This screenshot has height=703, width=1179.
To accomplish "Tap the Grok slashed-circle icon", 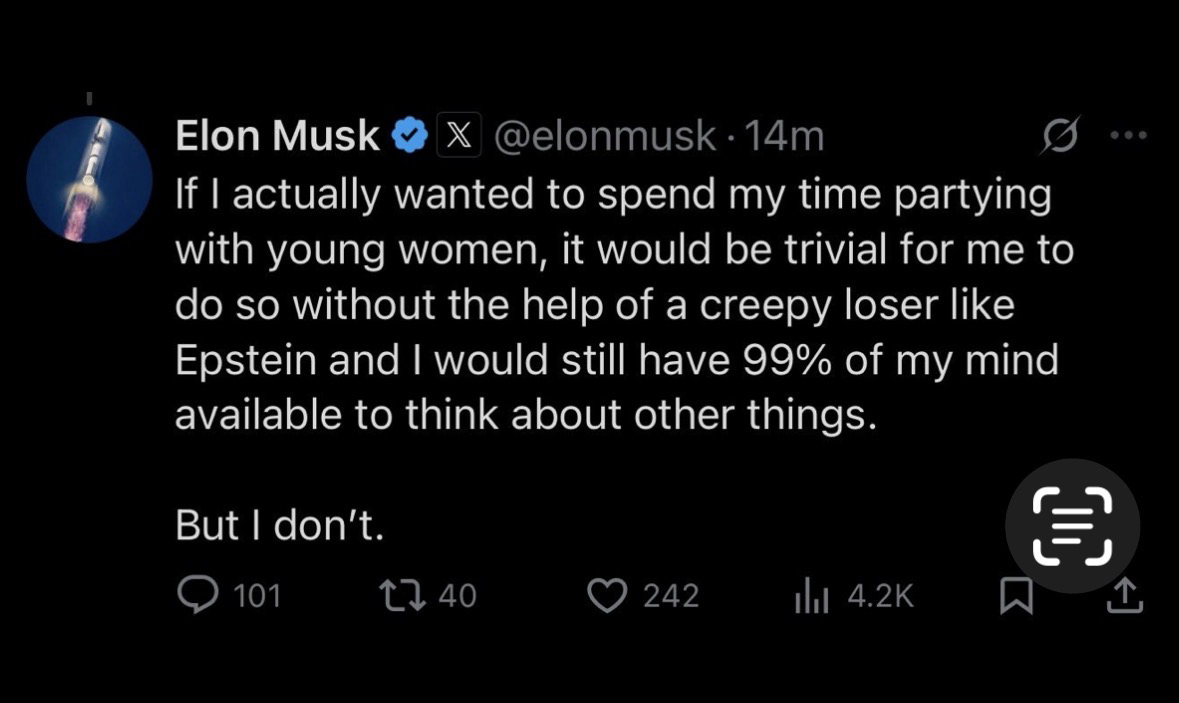I will [1059, 135].
